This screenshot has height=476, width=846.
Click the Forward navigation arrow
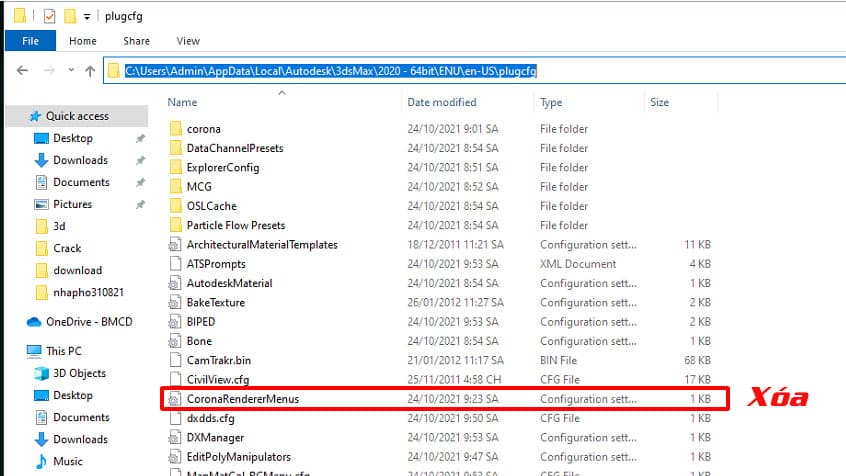point(47,71)
